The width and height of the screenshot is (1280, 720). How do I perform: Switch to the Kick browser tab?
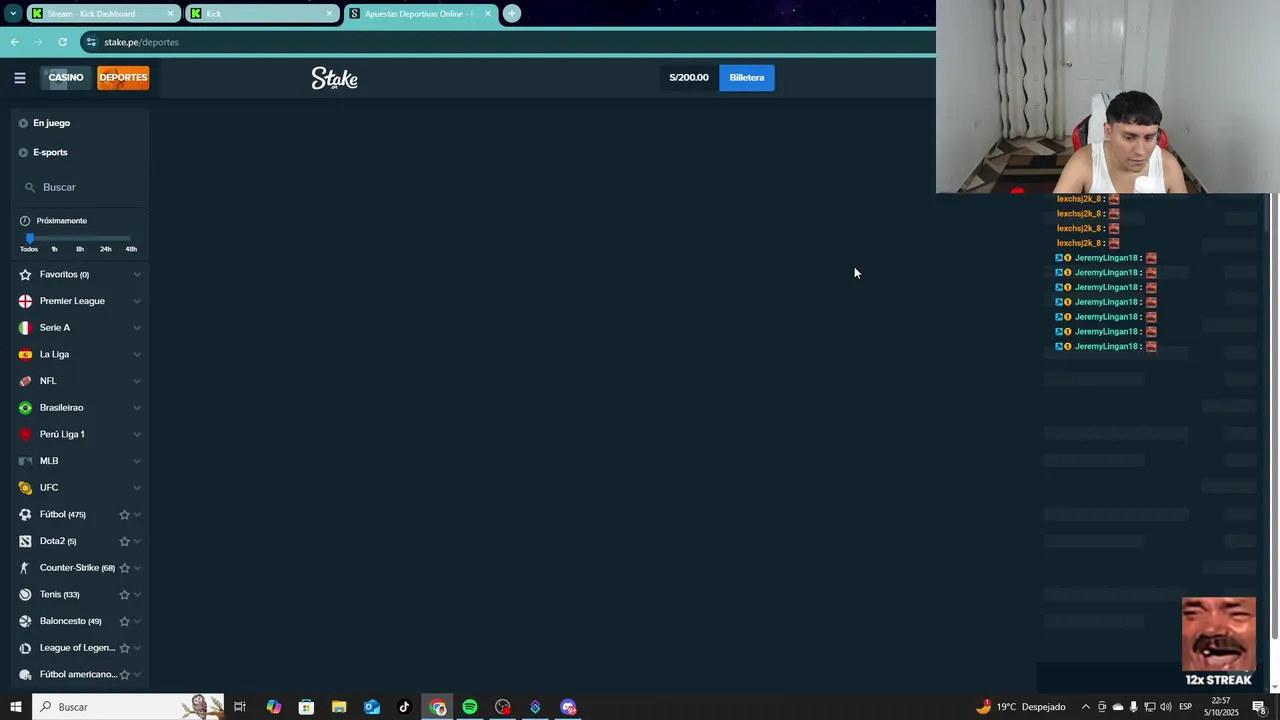point(262,14)
